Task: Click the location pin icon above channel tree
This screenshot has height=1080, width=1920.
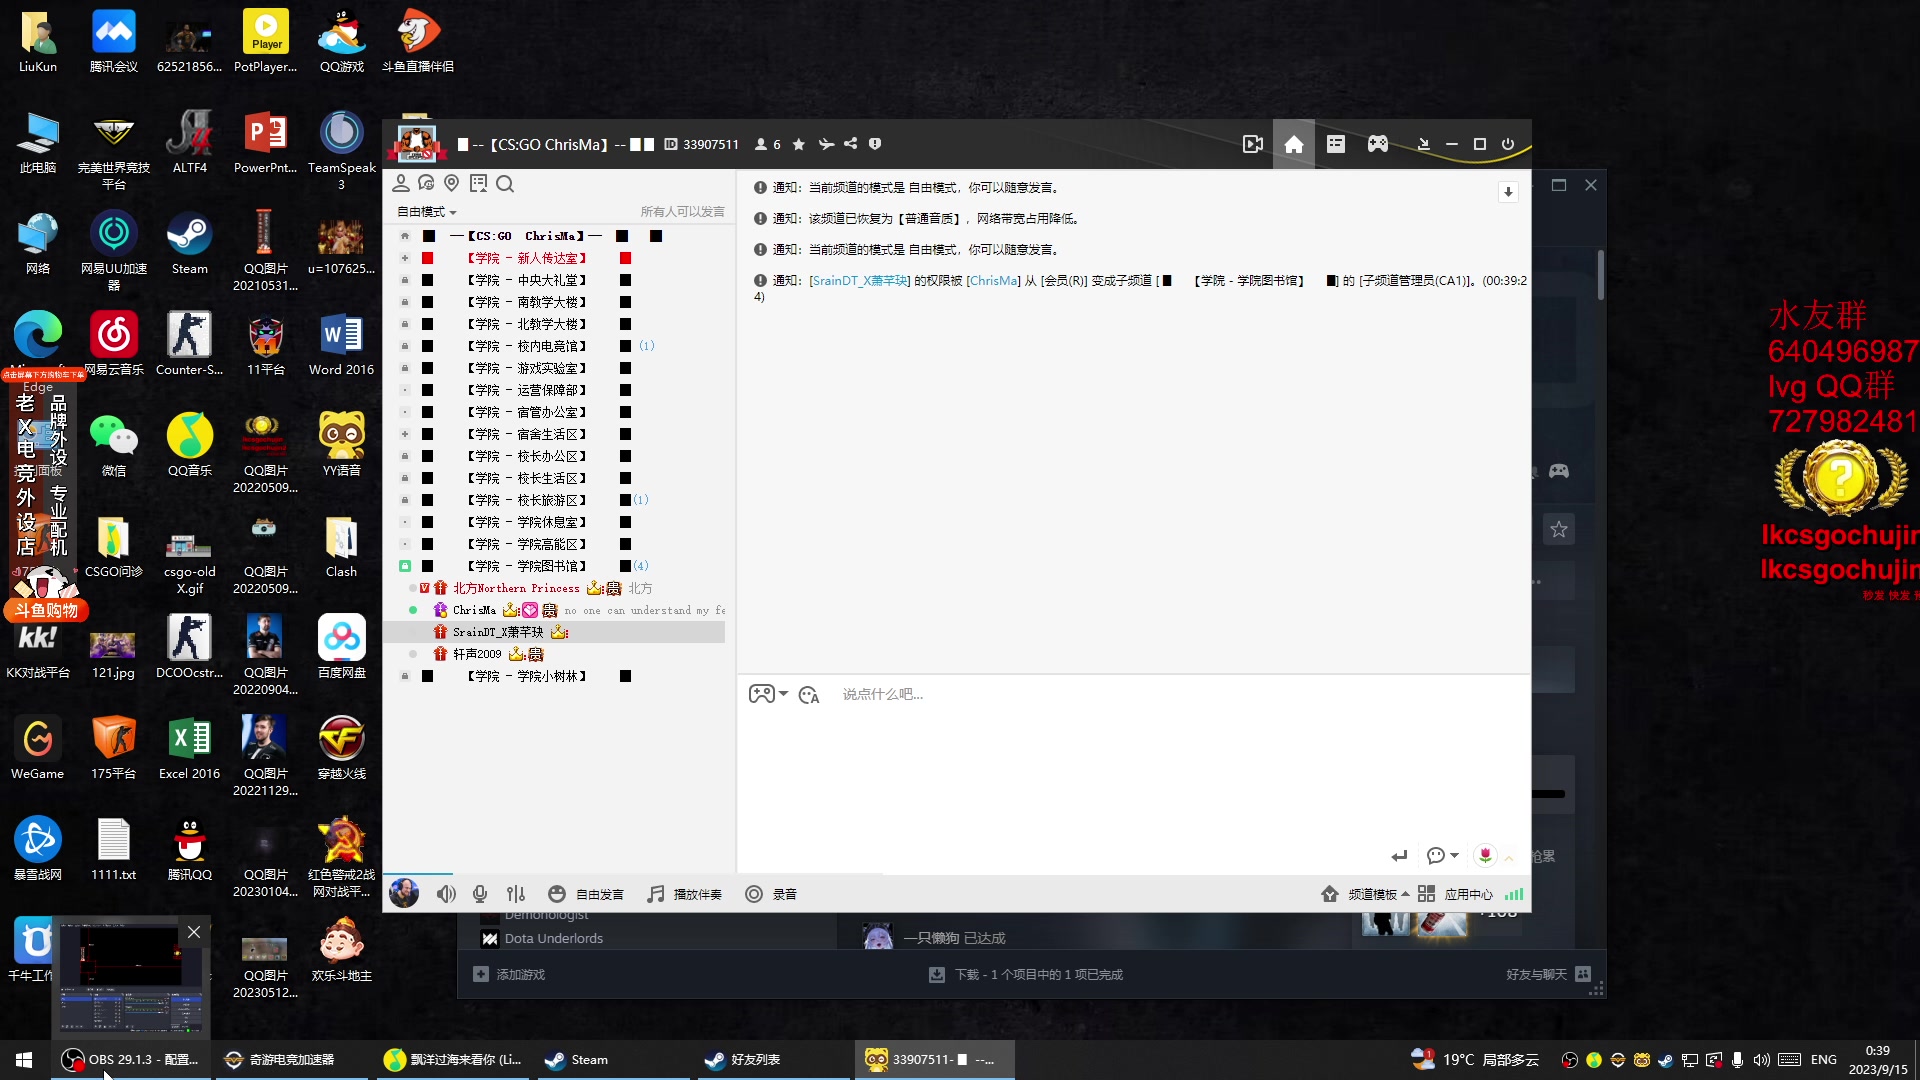Action: pyautogui.click(x=451, y=183)
